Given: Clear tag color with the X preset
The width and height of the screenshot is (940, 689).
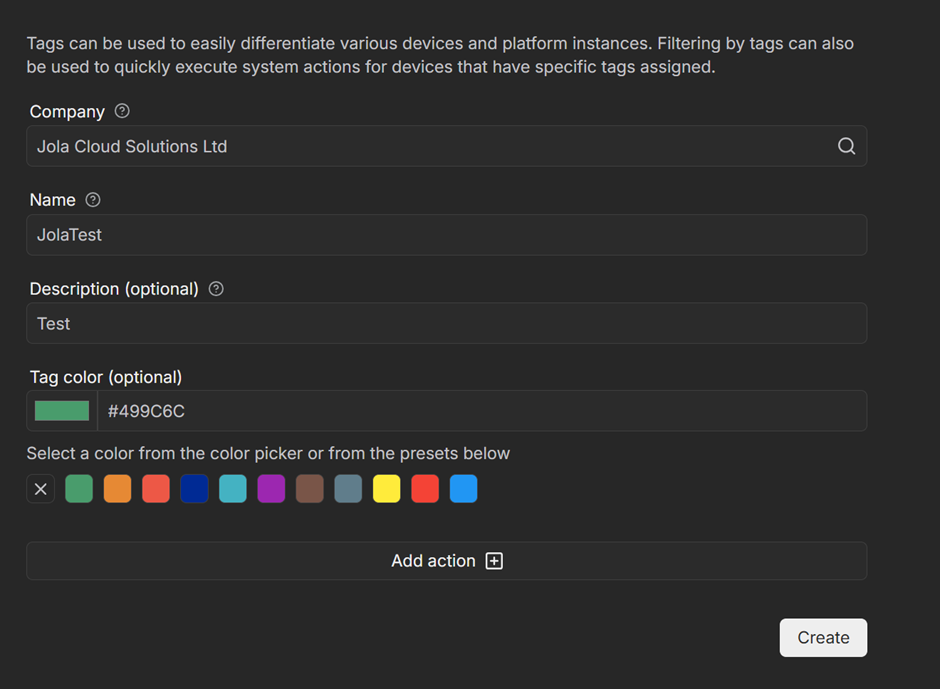Looking at the screenshot, I should (x=41, y=489).
